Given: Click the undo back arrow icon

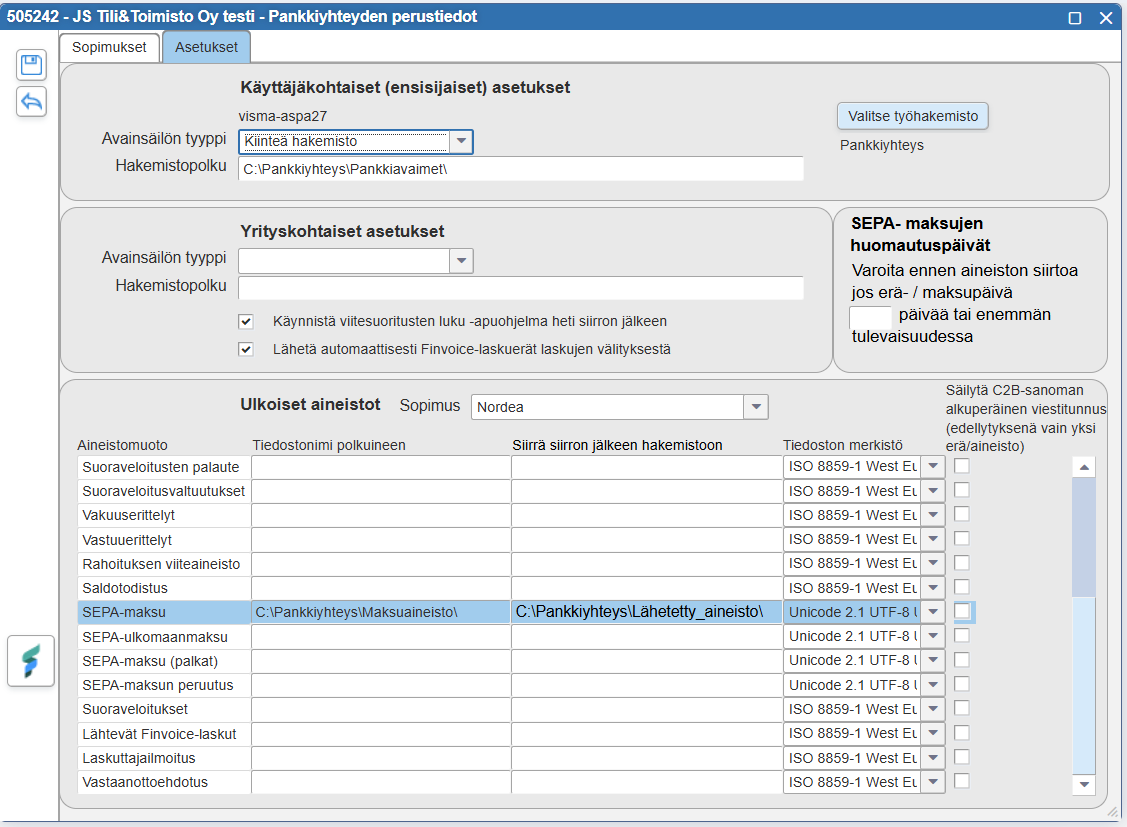Looking at the screenshot, I should [32, 101].
